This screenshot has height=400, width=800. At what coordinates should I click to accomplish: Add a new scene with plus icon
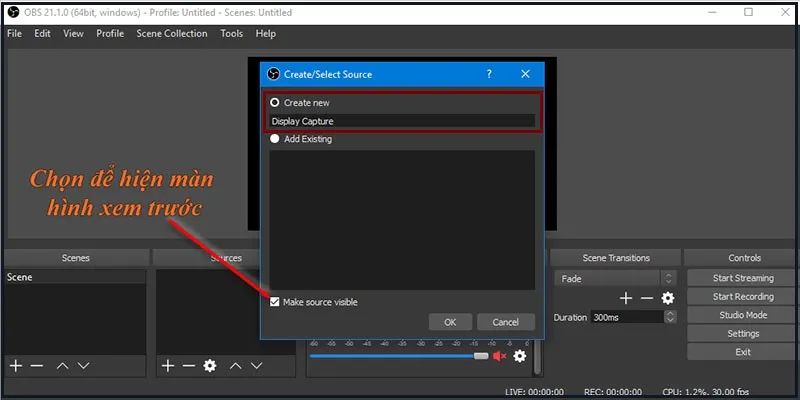click(16, 366)
